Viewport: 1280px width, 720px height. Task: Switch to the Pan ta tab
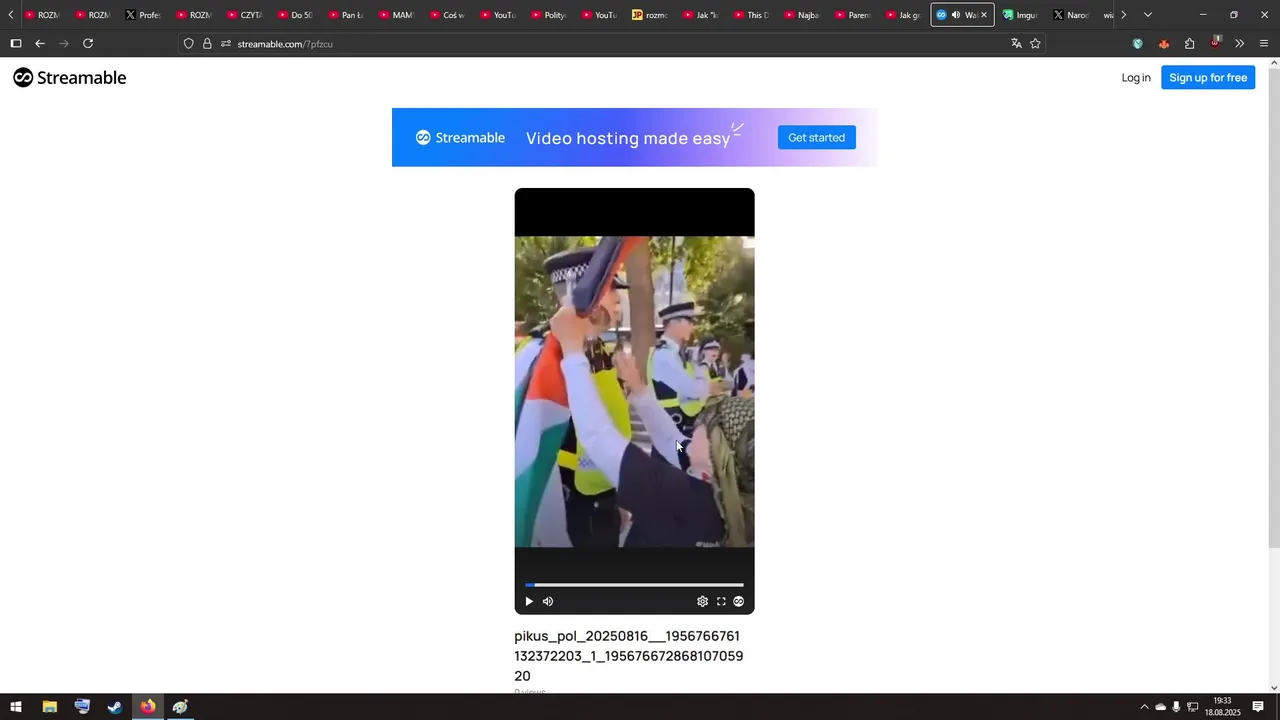(x=347, y=15)
